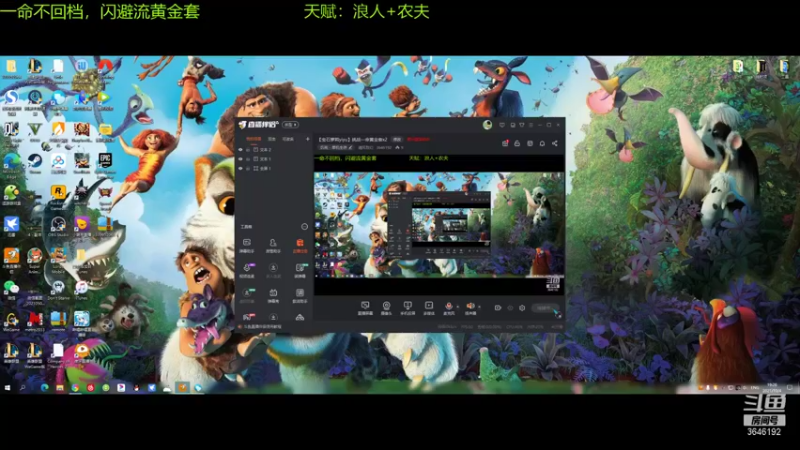800x450 pixels.
Task: Hide the 全屏1 source with its eye icon
Action: (x=240, y=168)
